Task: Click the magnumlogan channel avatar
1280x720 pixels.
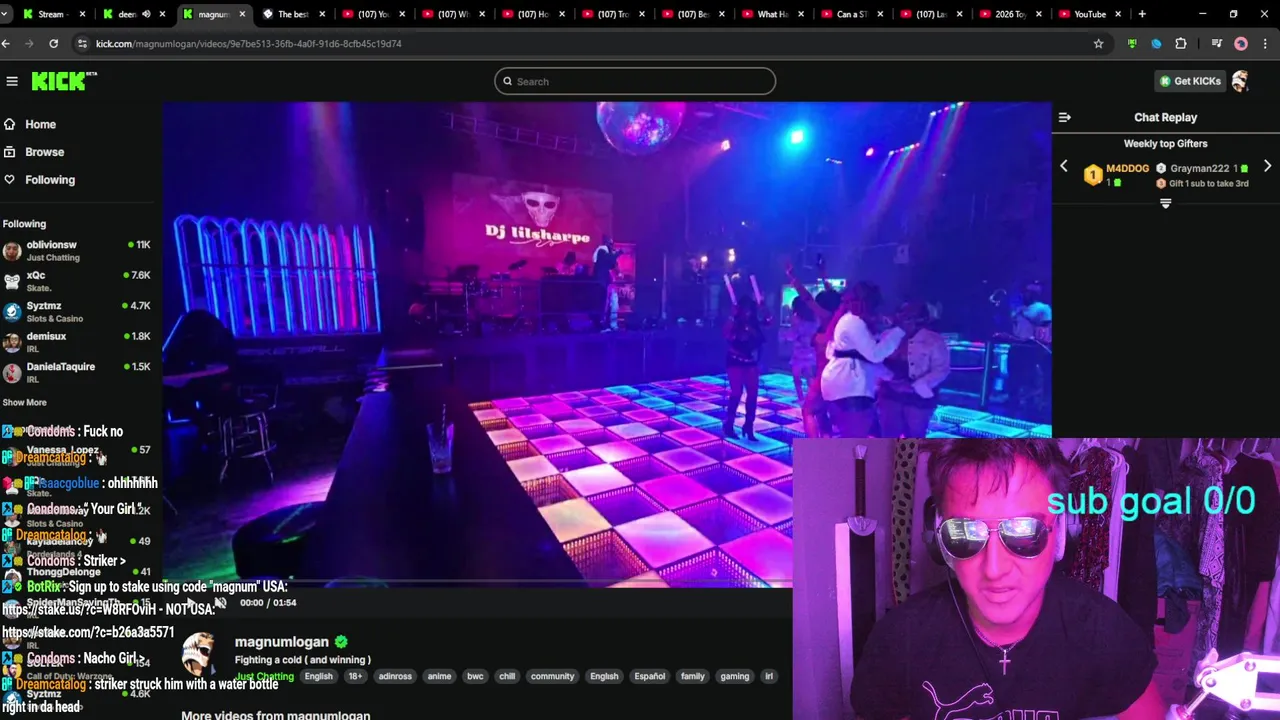Action: (198, 655)
